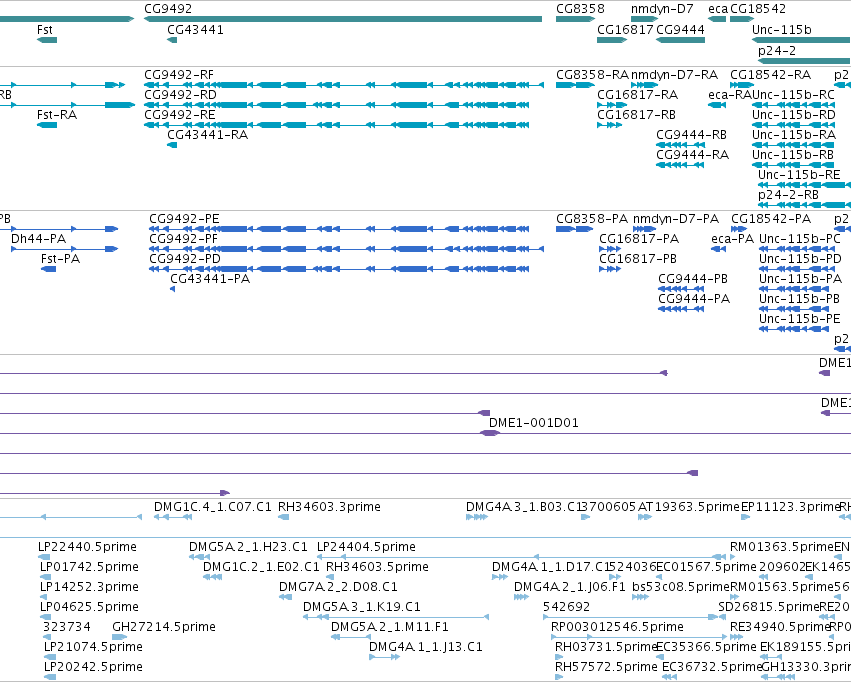Viewport: 851px width, 682px height.
Task: Select the DME1-001D01 feature label
Action: (x=534, y=423)
